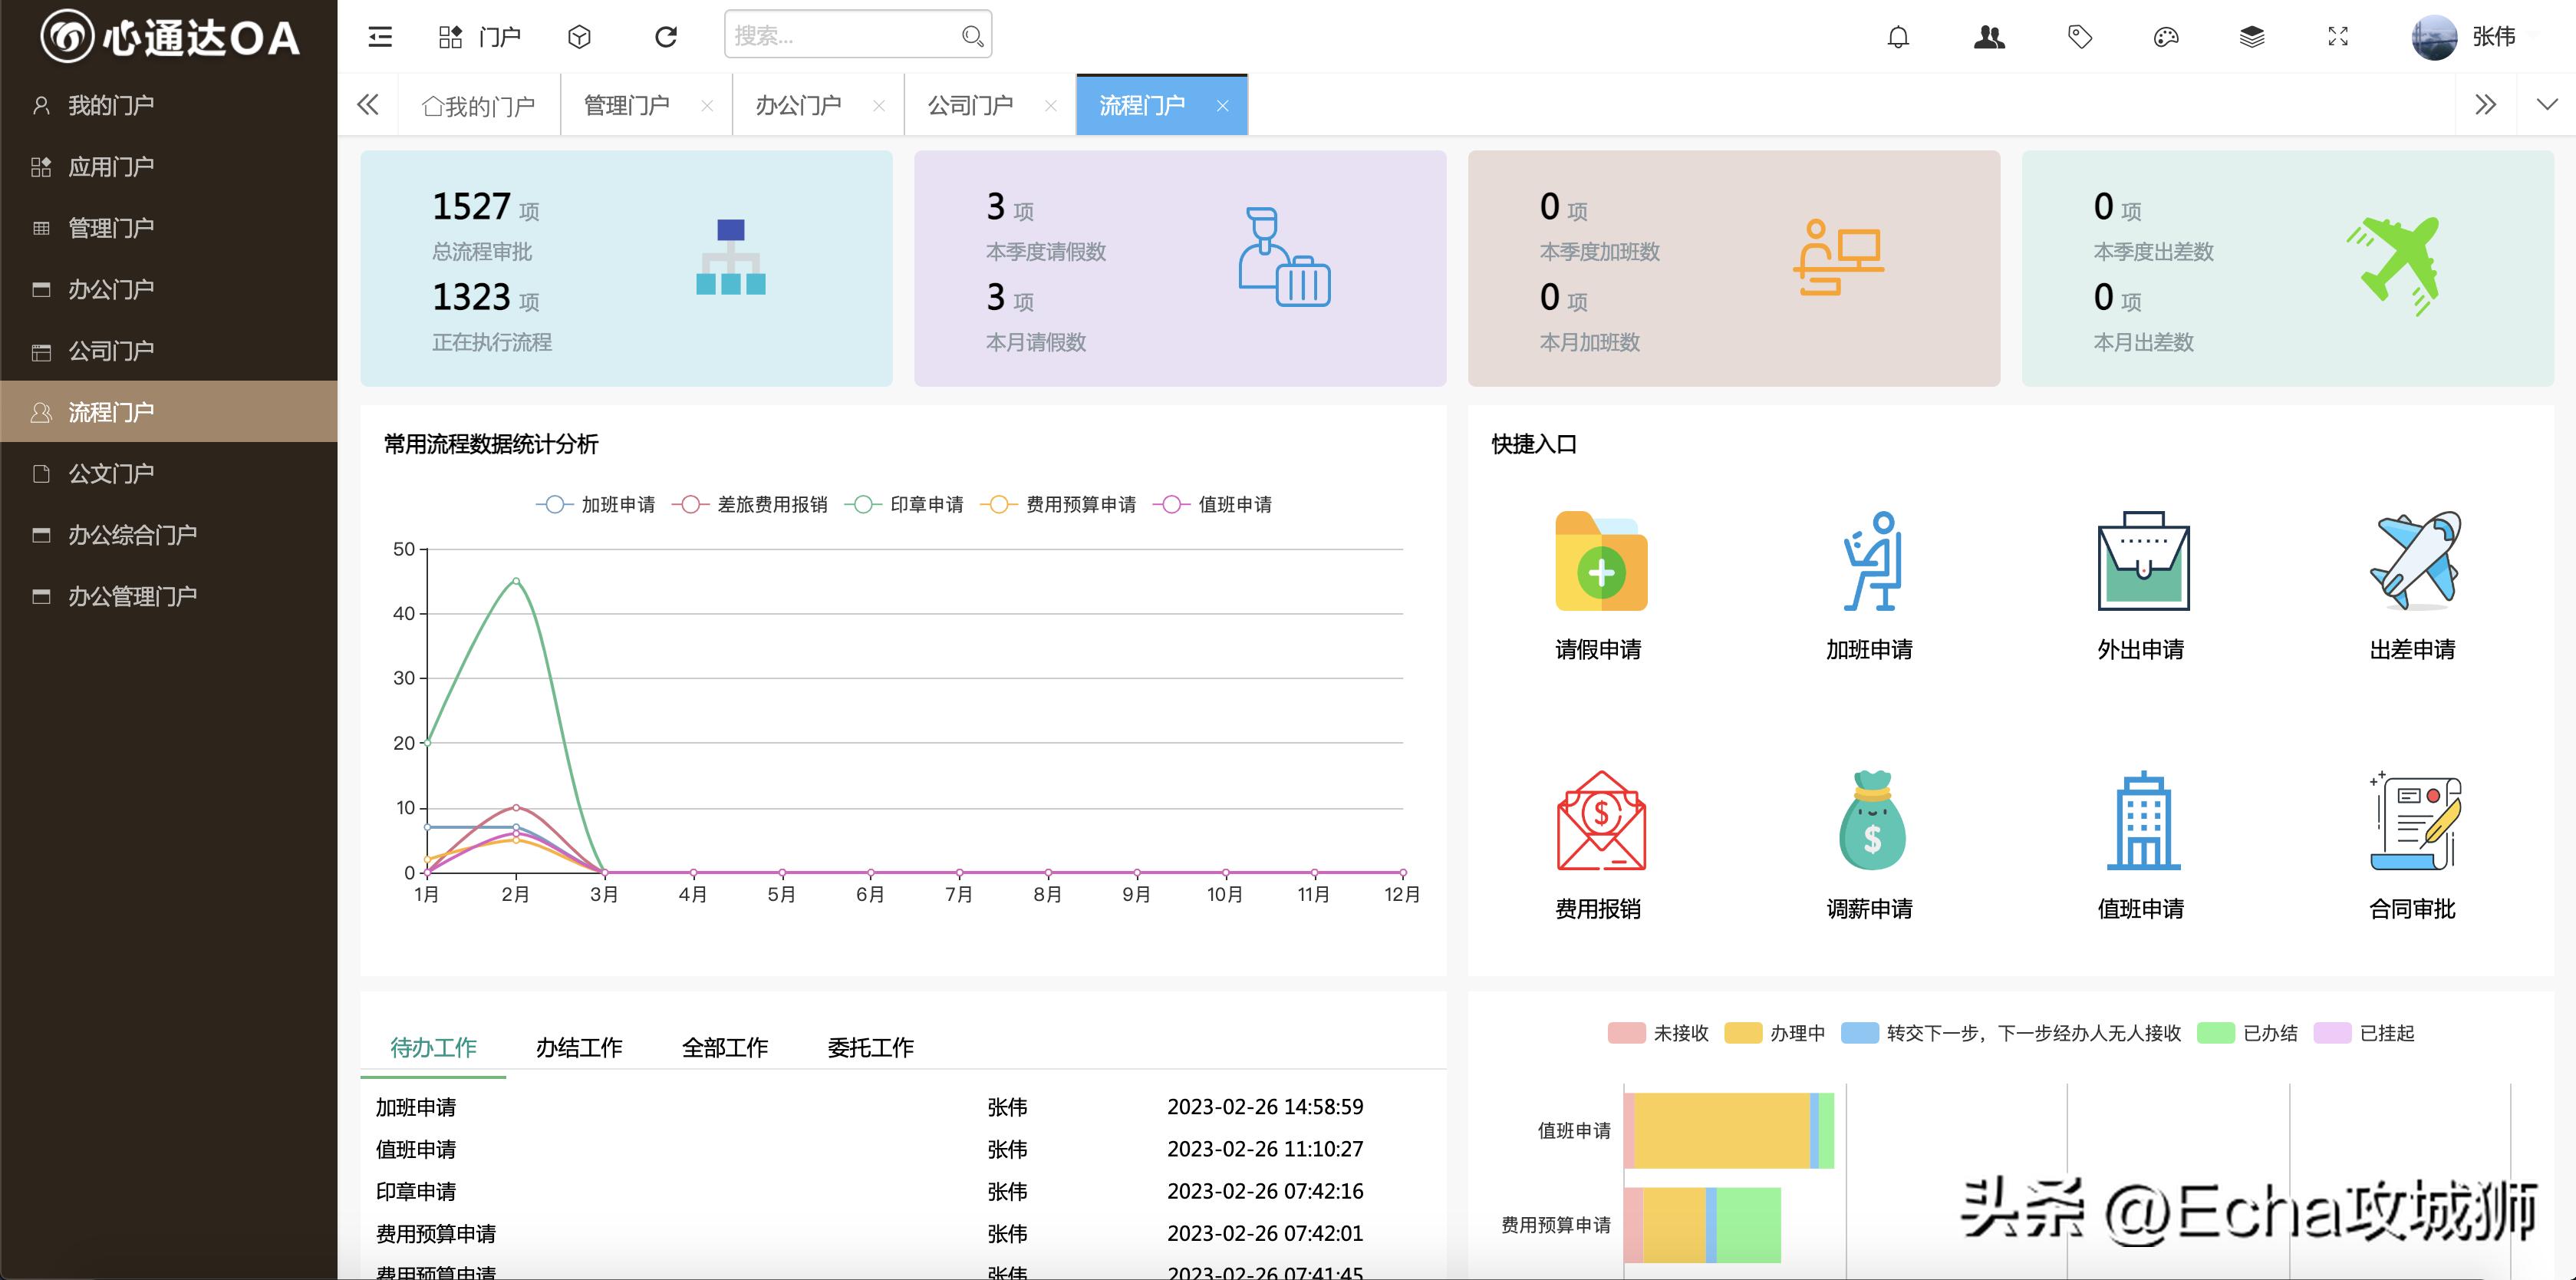The height and width of the screenshot is (1280, 2576).
Task: Click the contacts icon in the top bar
Action: pos(1989,36)
